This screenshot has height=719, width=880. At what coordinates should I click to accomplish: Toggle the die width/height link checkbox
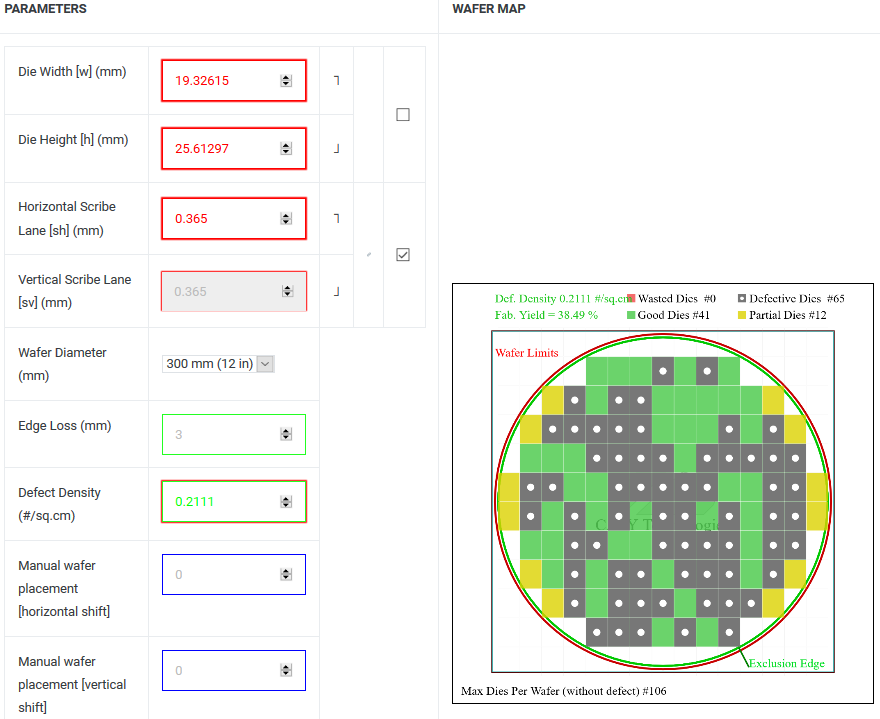point(403,115)
